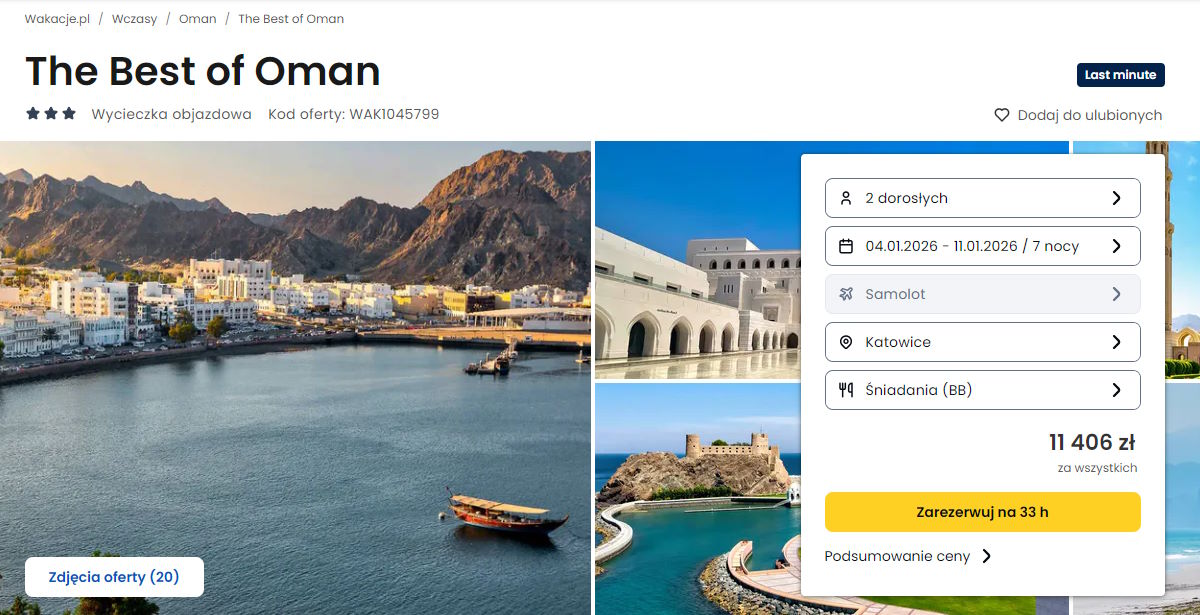Click the Zarezerwuj na 33 h button
The height and width of the screenshot is (615, 1200).
(x=983, y=512)
